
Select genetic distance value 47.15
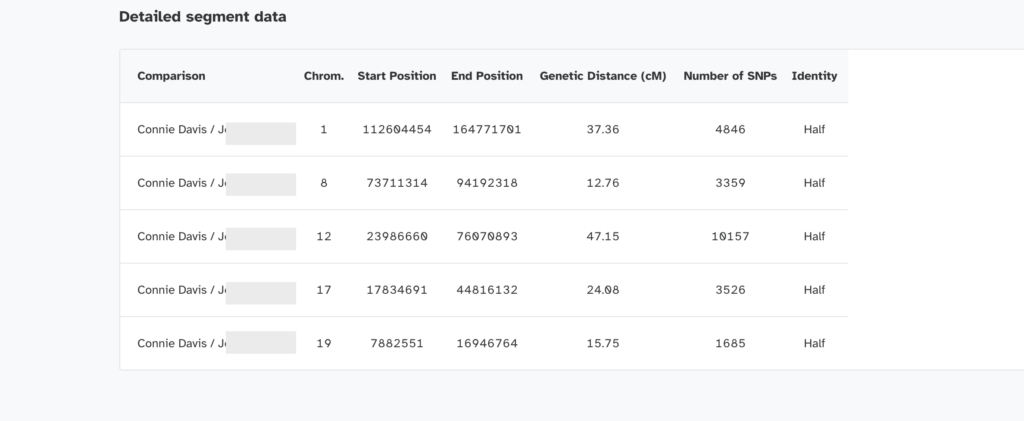click(x=603, y=237)
